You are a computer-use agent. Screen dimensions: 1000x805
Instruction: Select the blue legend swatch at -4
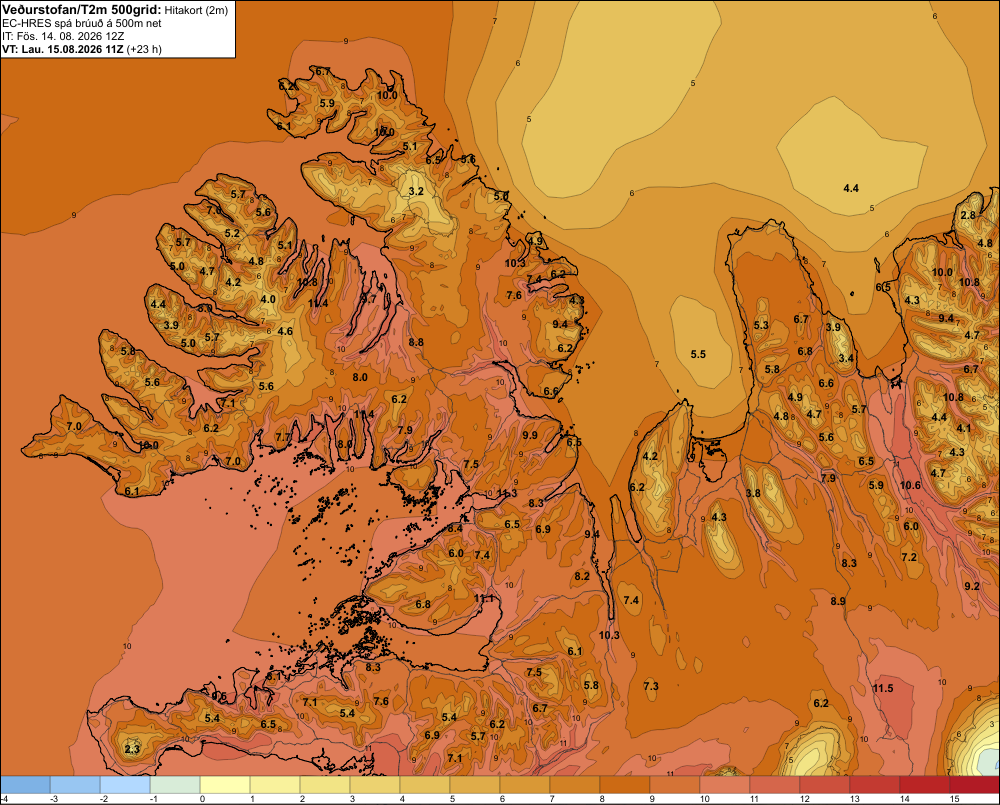(25, 784)
